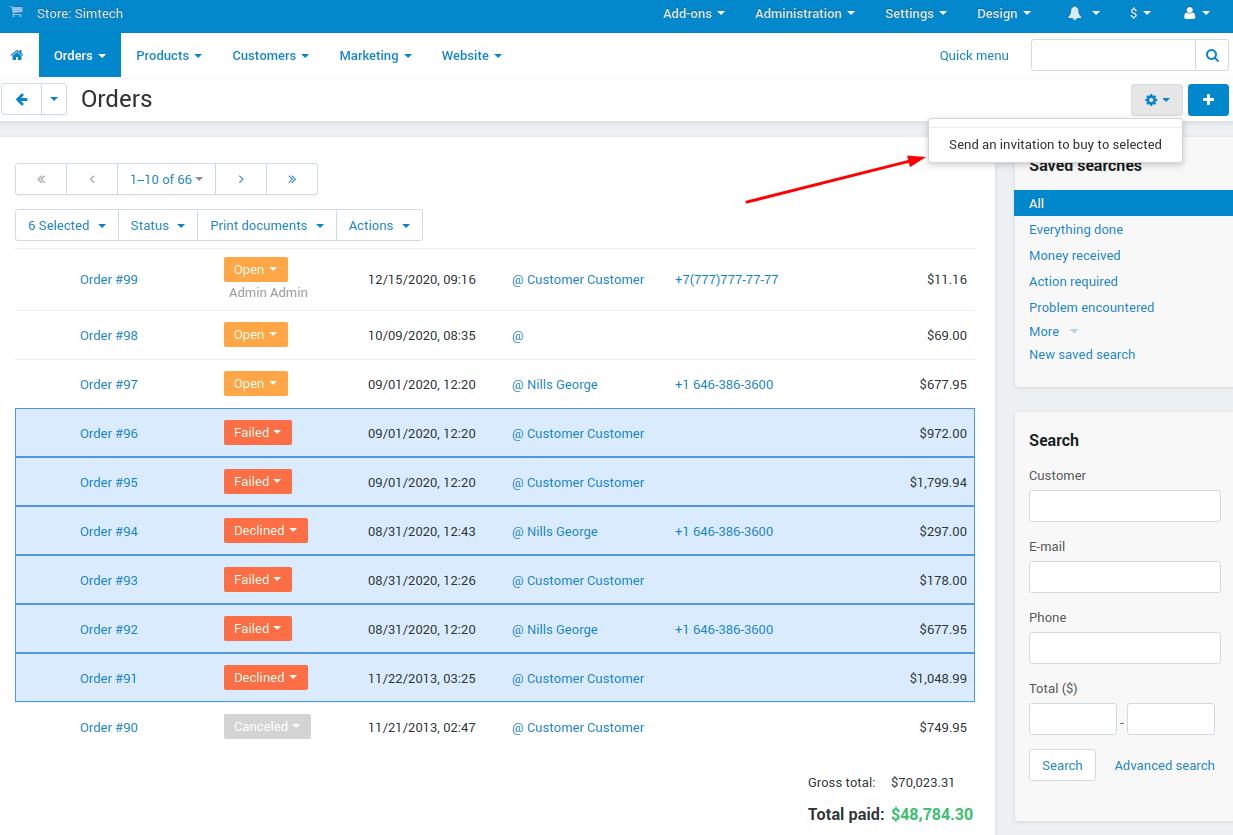Viewport: 1233px width, 835px height.
Task: Change the Failed status of Order #96
Action: [258, 433]
